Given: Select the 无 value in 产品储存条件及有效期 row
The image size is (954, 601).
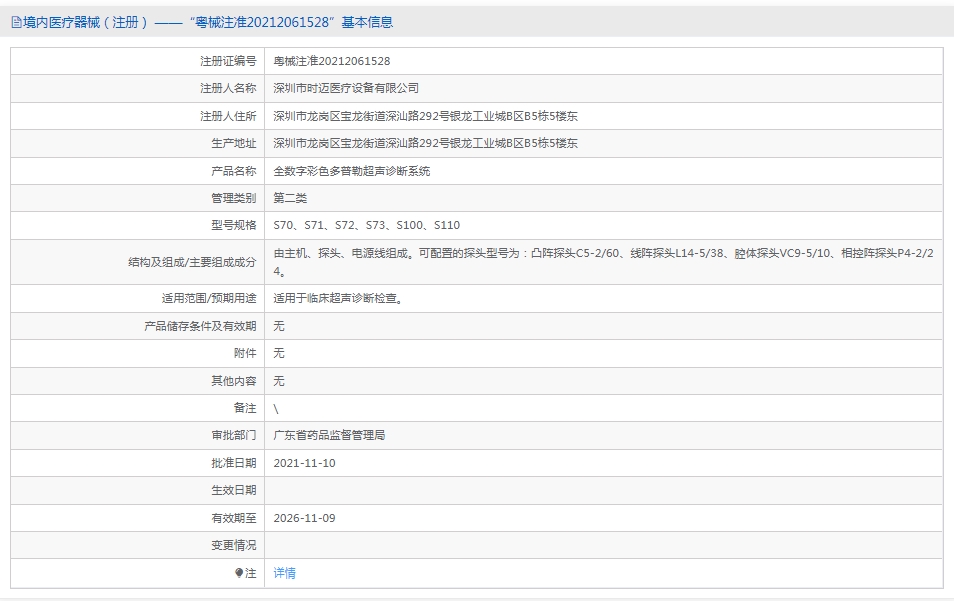Looking at the screenshot, I should pos(279,326).
